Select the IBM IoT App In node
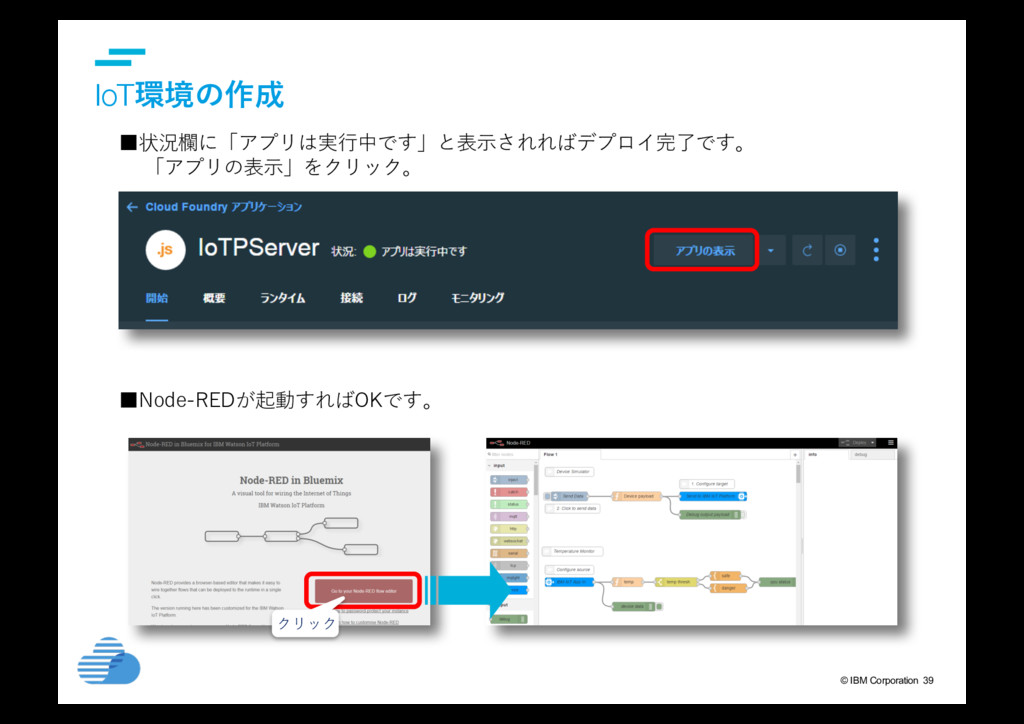The image size is (1024, 724). point(570,582)
